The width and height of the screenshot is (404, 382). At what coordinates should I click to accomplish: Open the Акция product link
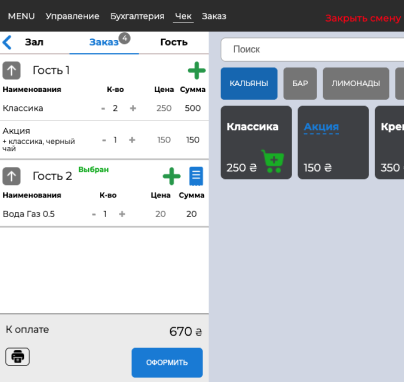[321, 127]
